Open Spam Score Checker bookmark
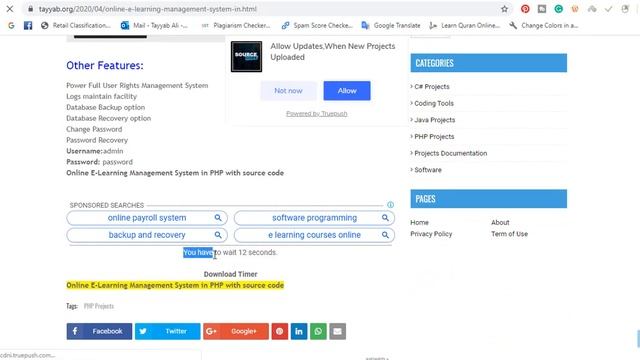Screen dimensions: 640x360 point(317,25)
